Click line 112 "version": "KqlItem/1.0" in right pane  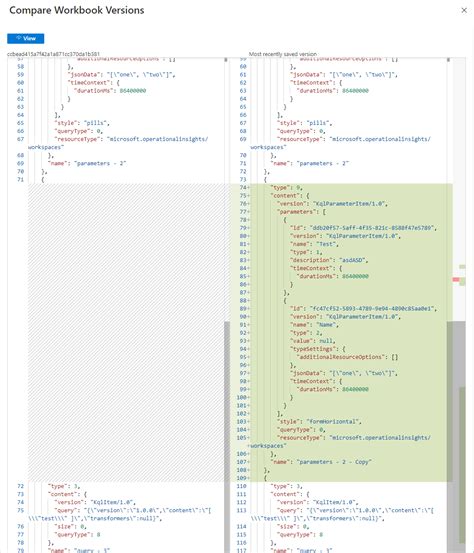[x=317, y=502]
